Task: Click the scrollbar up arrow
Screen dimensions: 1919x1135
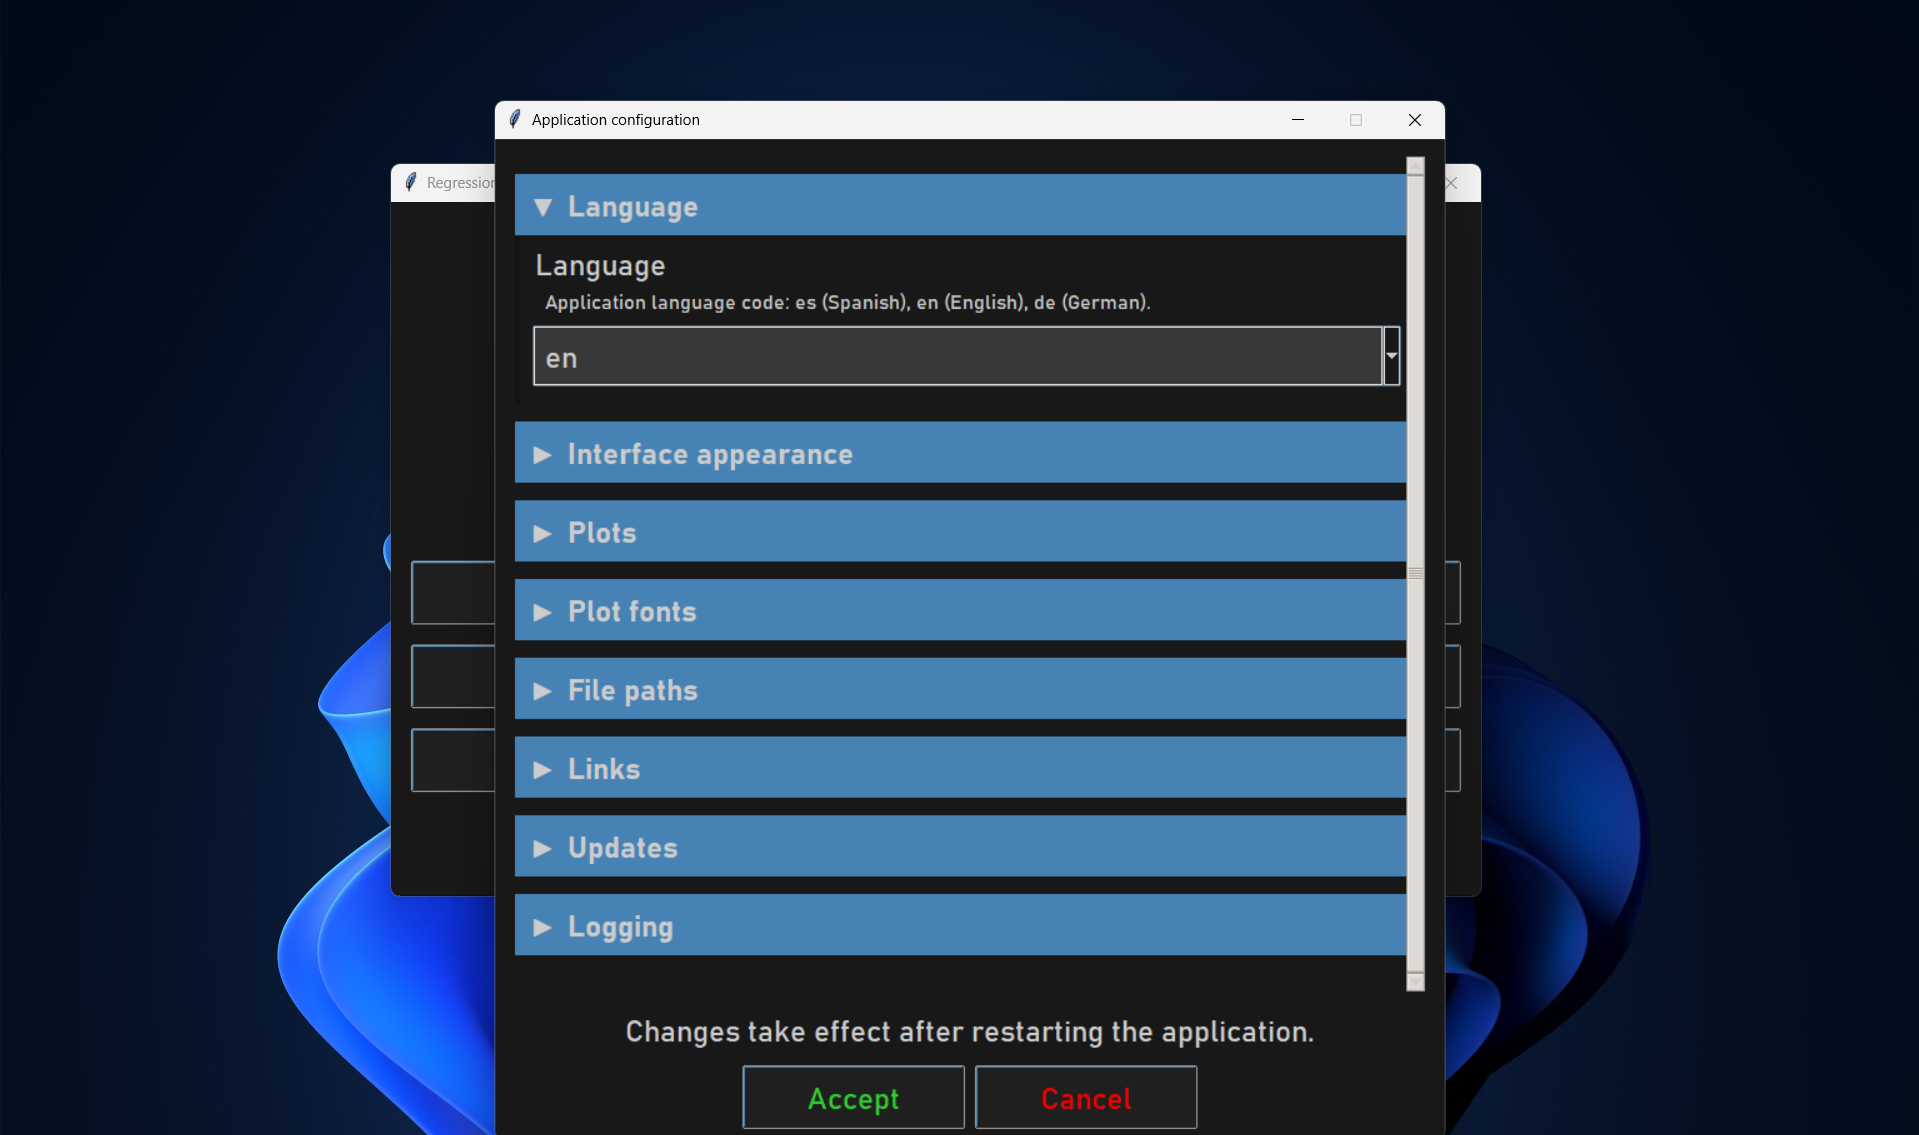Action: pos(1415,166)
